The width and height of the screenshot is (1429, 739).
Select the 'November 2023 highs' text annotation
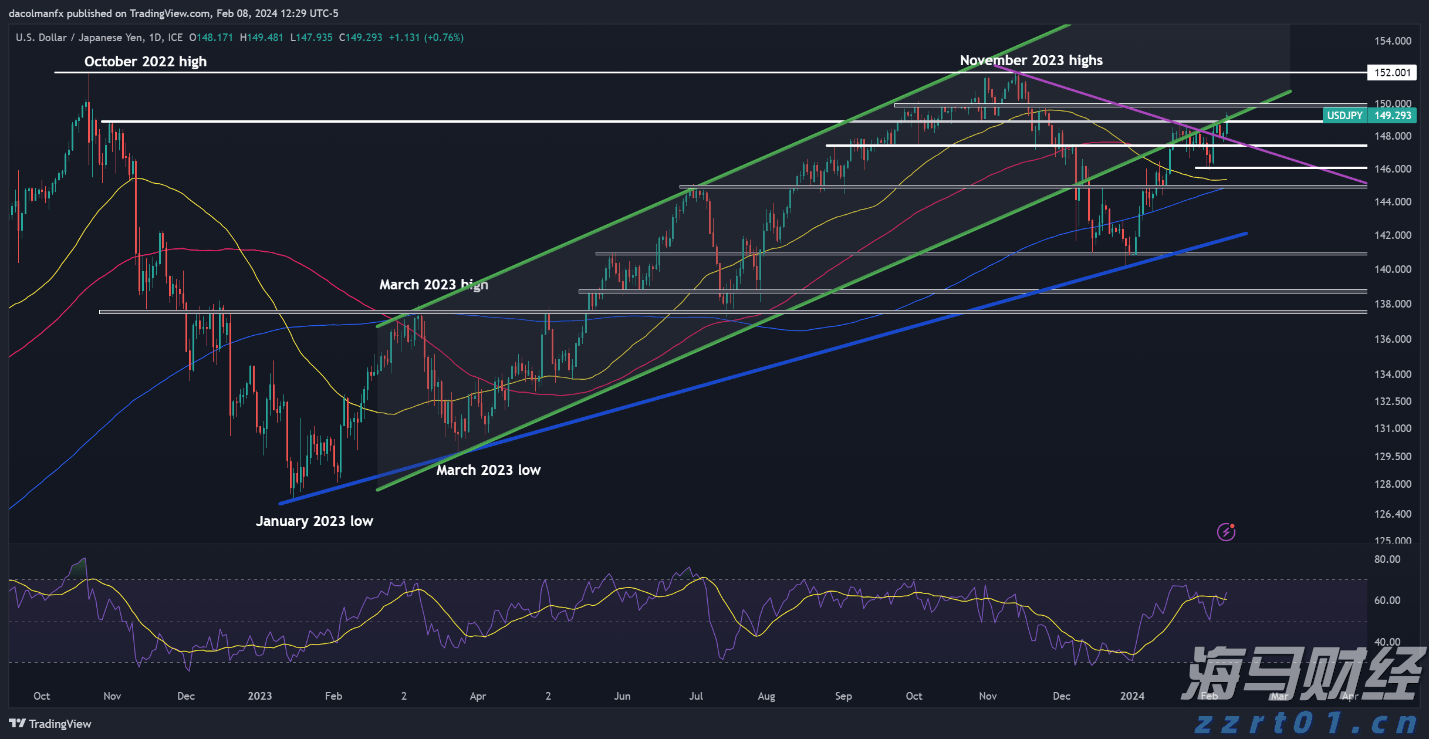1031,60
